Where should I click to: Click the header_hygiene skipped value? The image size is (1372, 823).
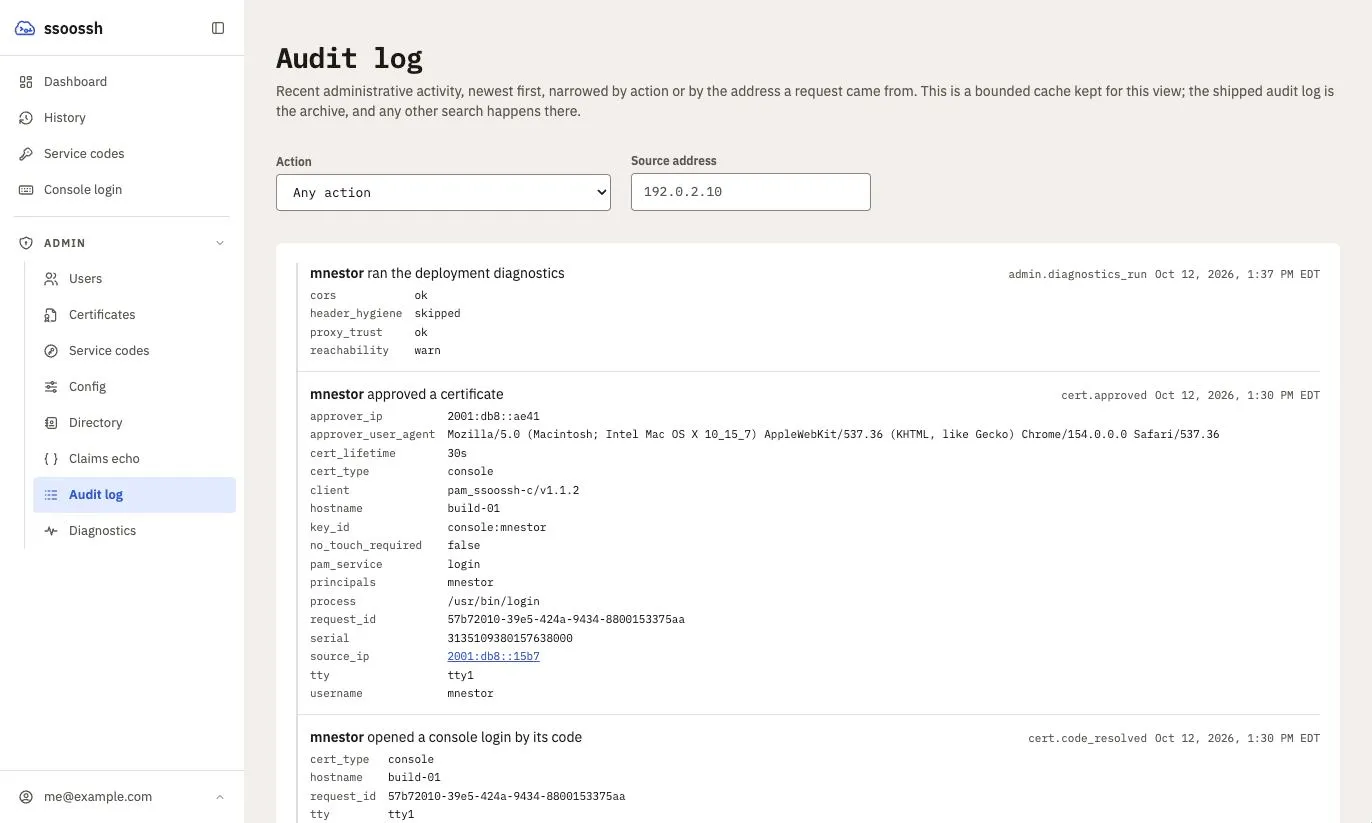437,313
